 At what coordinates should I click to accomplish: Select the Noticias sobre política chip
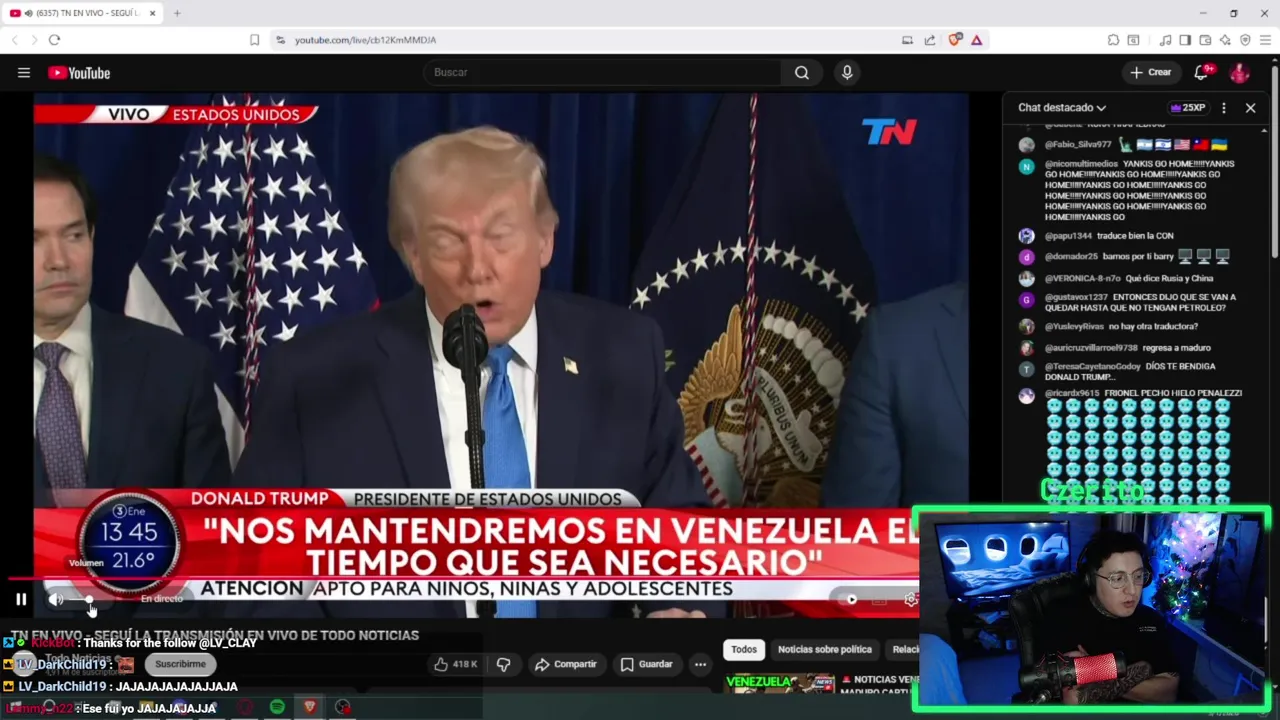tap(825, 649)
